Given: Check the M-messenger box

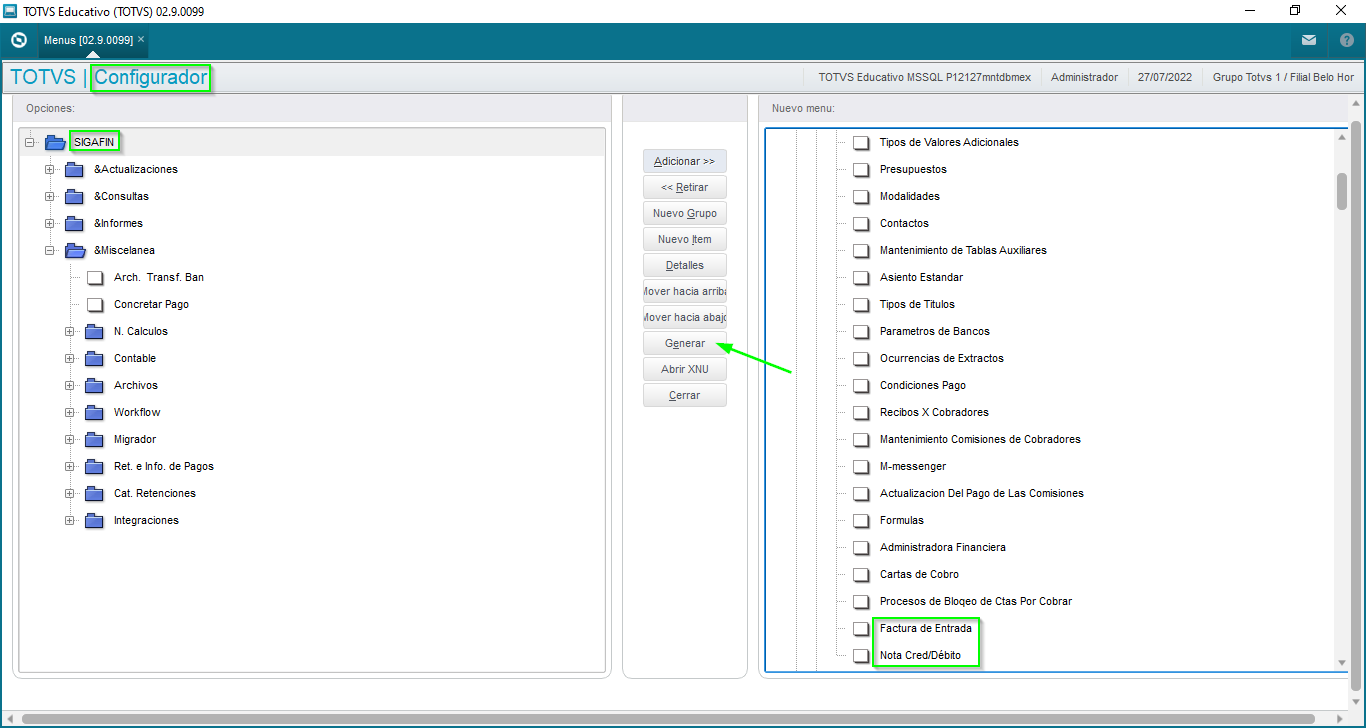Looking at the screenshot, I should [x=861, y=466].
